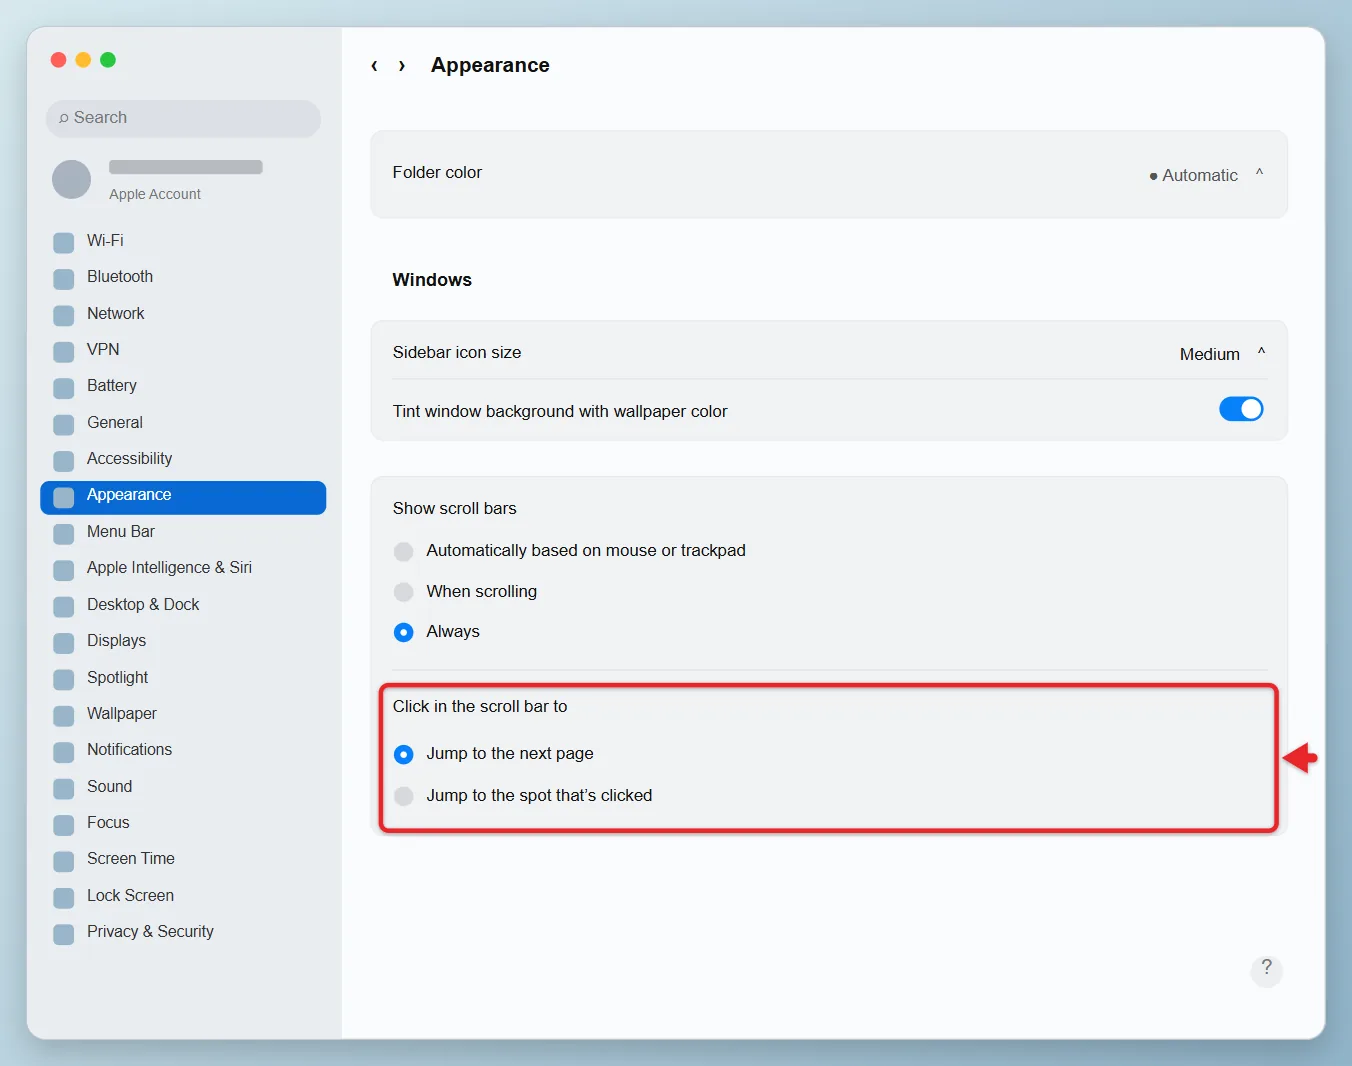This screenshot has height=1066, width=1352.
Task: Click the Battery sidebar icon
Action: point(64,387)
